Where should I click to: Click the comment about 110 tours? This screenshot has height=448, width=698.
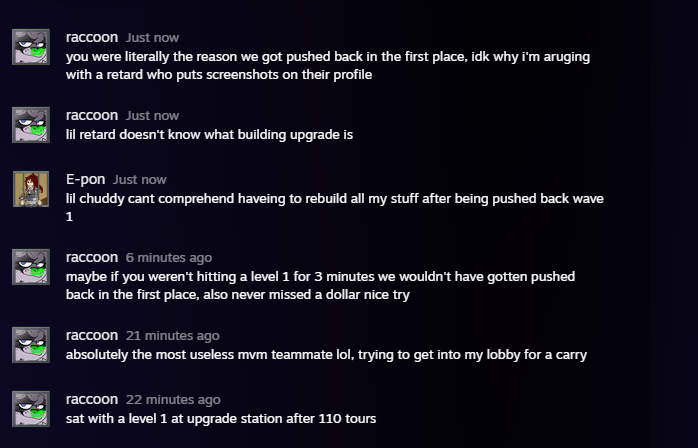coord(220,418)
